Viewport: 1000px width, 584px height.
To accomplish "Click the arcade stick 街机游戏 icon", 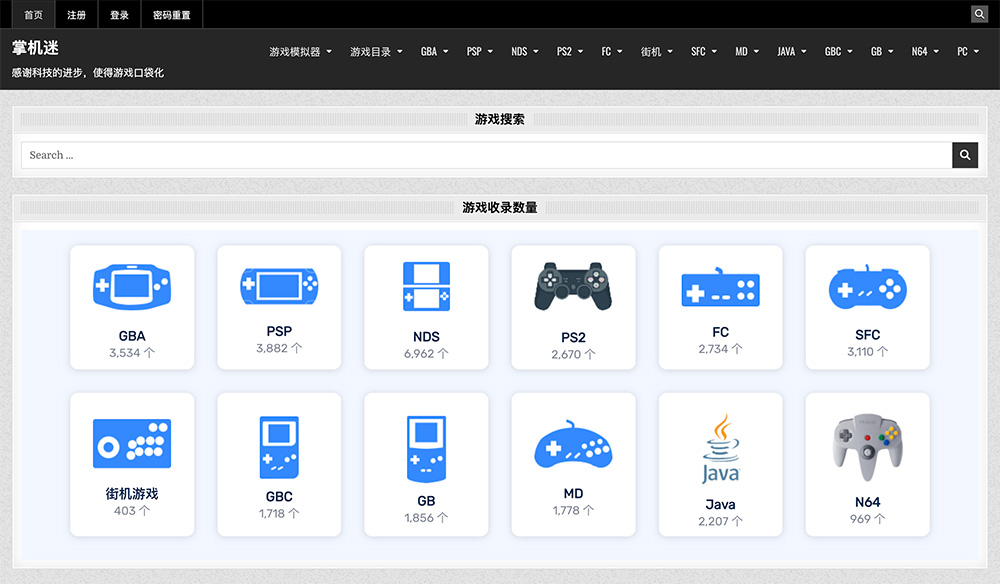I will coord(132,444).
